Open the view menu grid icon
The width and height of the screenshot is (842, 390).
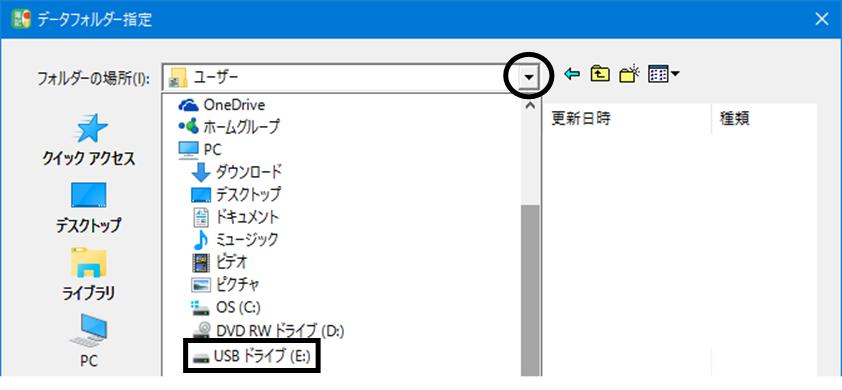(664, 74)
